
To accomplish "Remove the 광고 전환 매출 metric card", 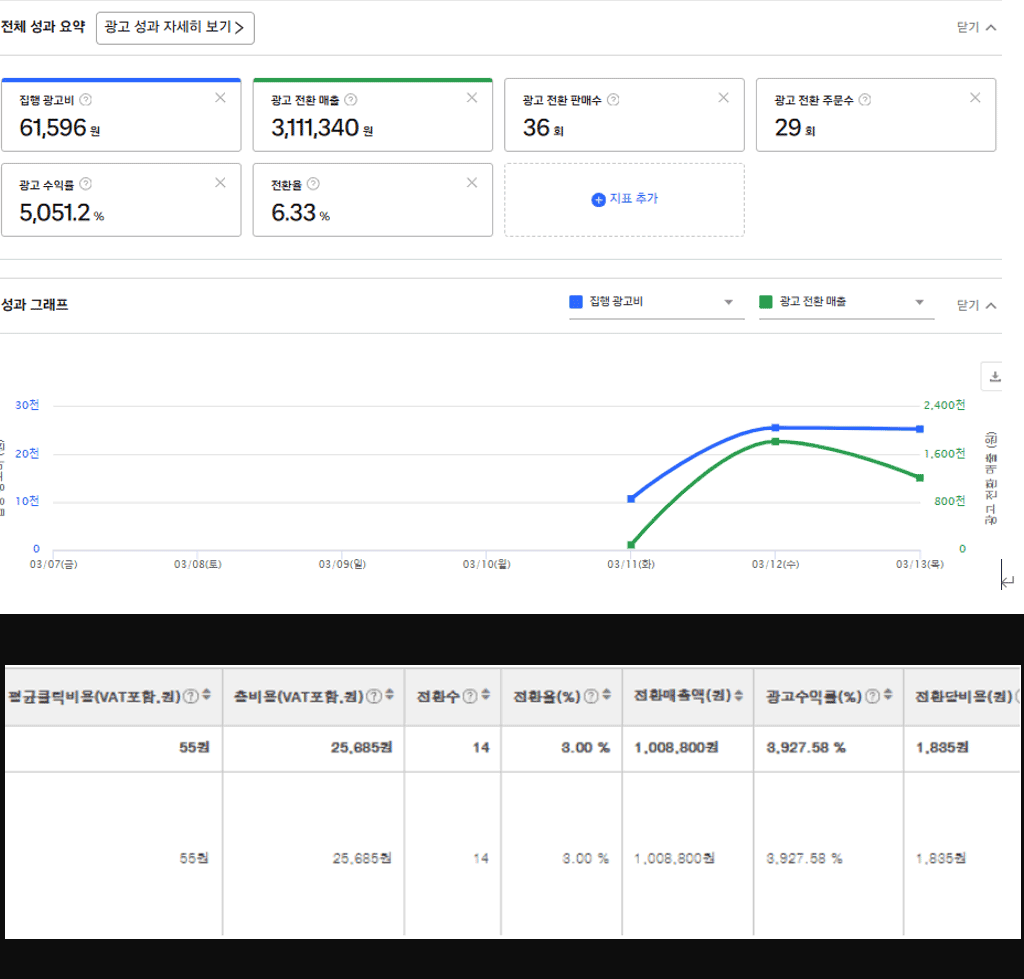I will [x=472, y=98].
